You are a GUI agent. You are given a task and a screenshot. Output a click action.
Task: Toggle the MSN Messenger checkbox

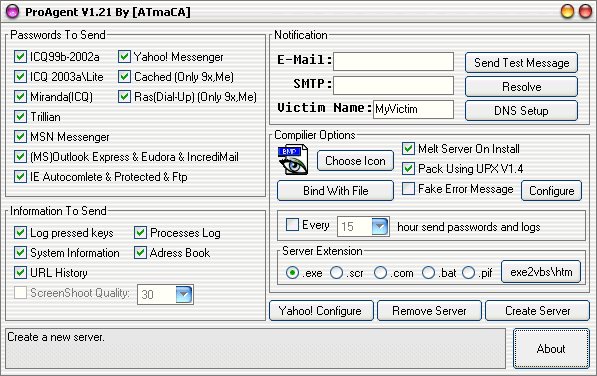coord(20,136)
